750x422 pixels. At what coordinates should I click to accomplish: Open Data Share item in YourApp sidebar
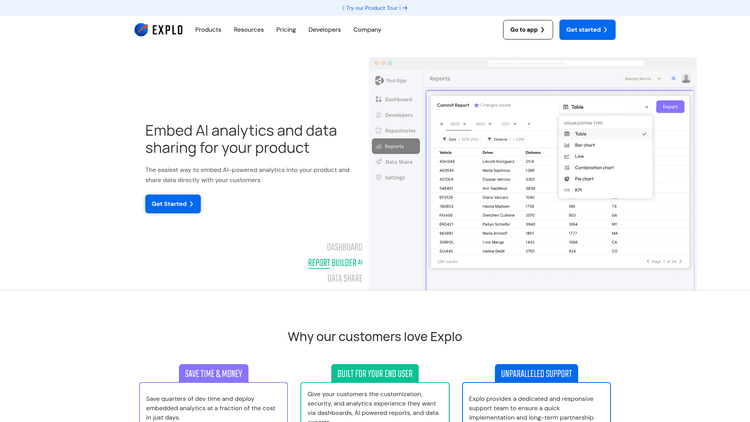[396, 162]
